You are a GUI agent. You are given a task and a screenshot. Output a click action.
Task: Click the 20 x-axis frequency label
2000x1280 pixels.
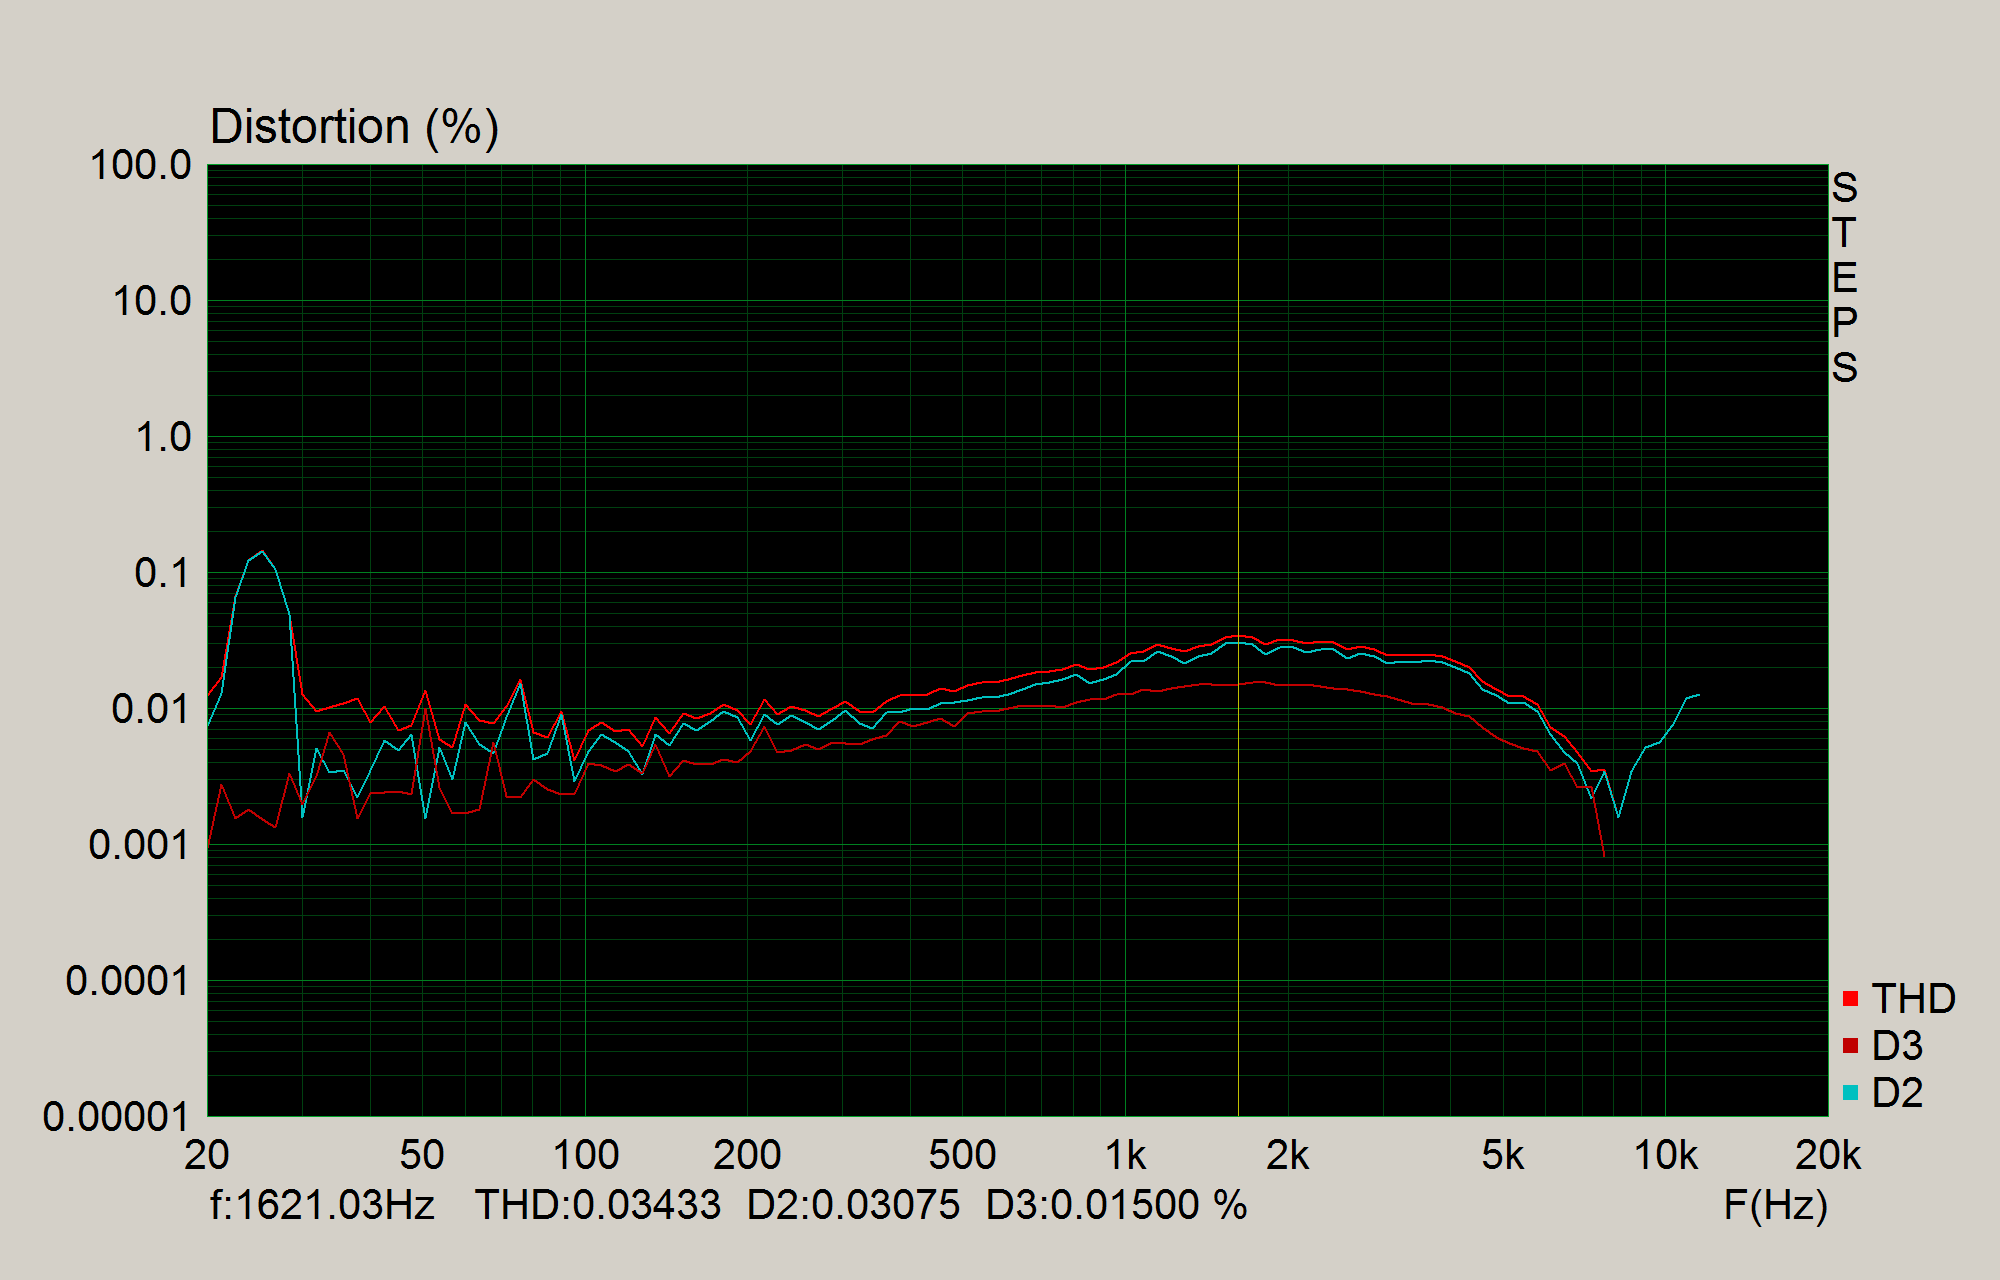207,1155
